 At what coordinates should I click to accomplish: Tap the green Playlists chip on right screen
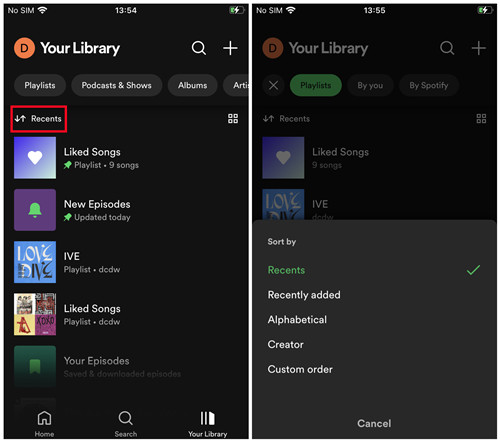(x=316, y=85)
